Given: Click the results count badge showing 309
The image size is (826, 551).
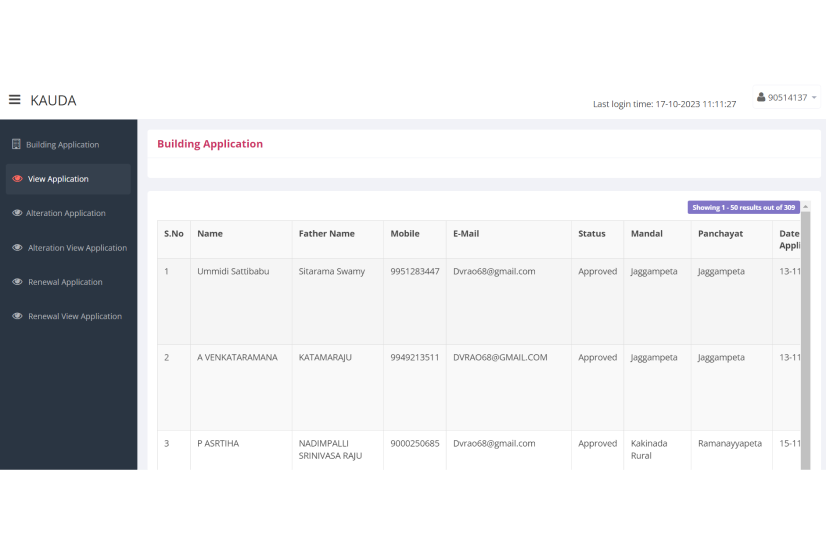Looking at the screenshot, I should tap(743, 207).
